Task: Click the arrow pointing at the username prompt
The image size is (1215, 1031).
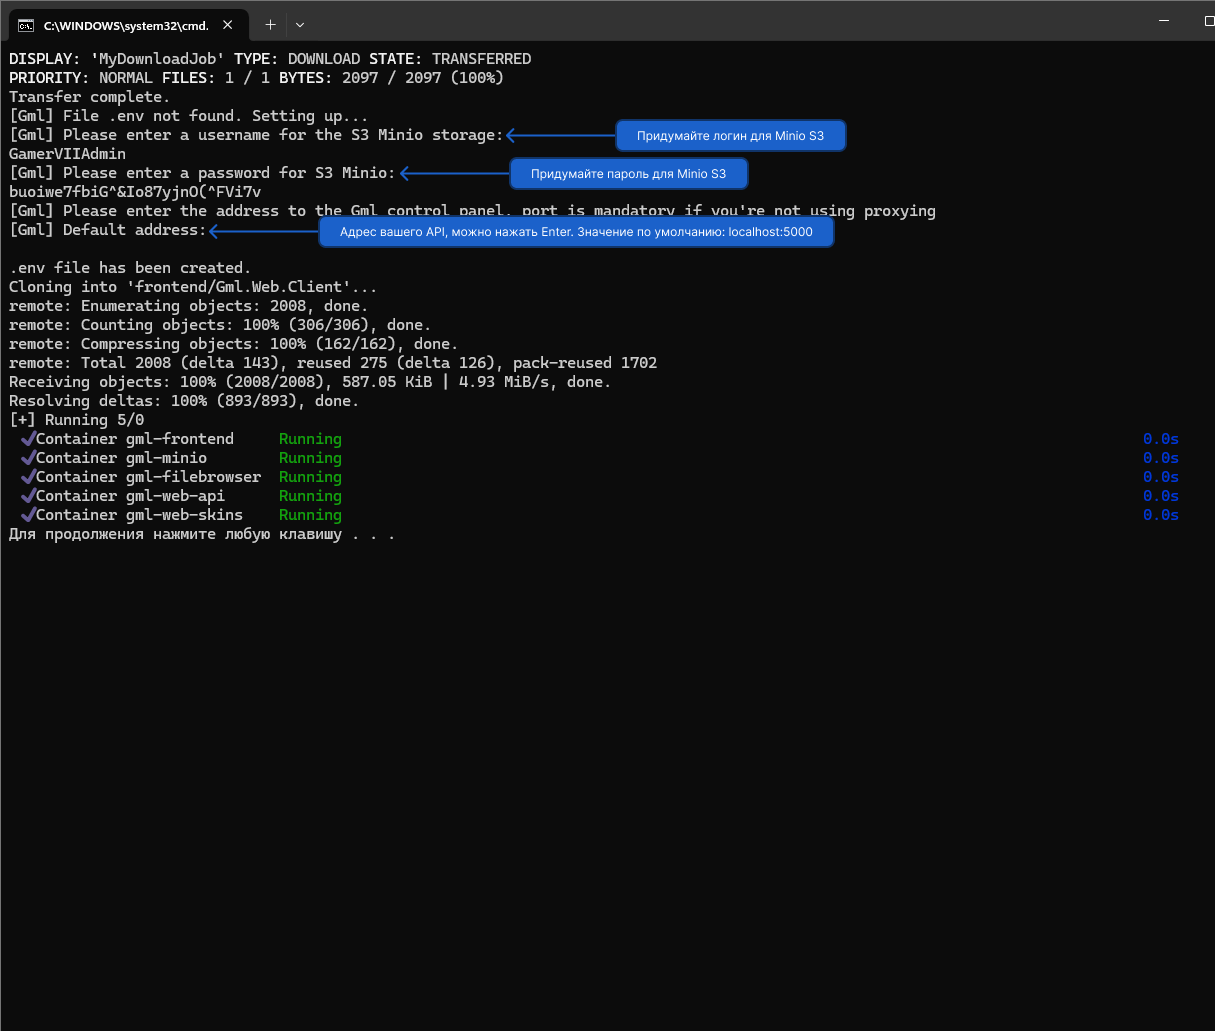Action: [560, 135]
